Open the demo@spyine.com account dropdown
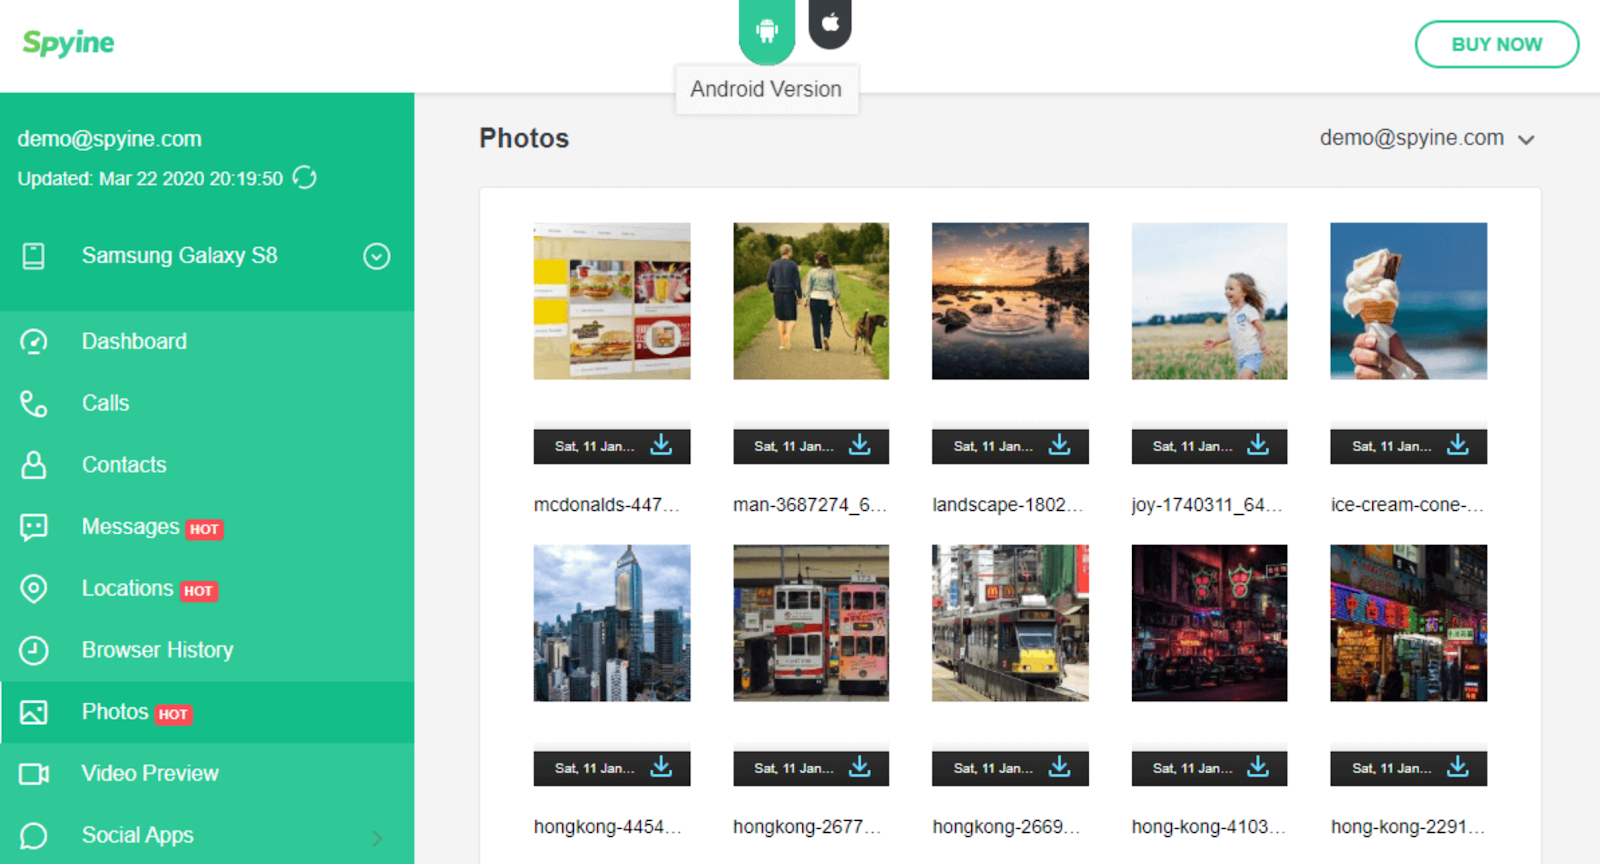 click(1426, 138)
